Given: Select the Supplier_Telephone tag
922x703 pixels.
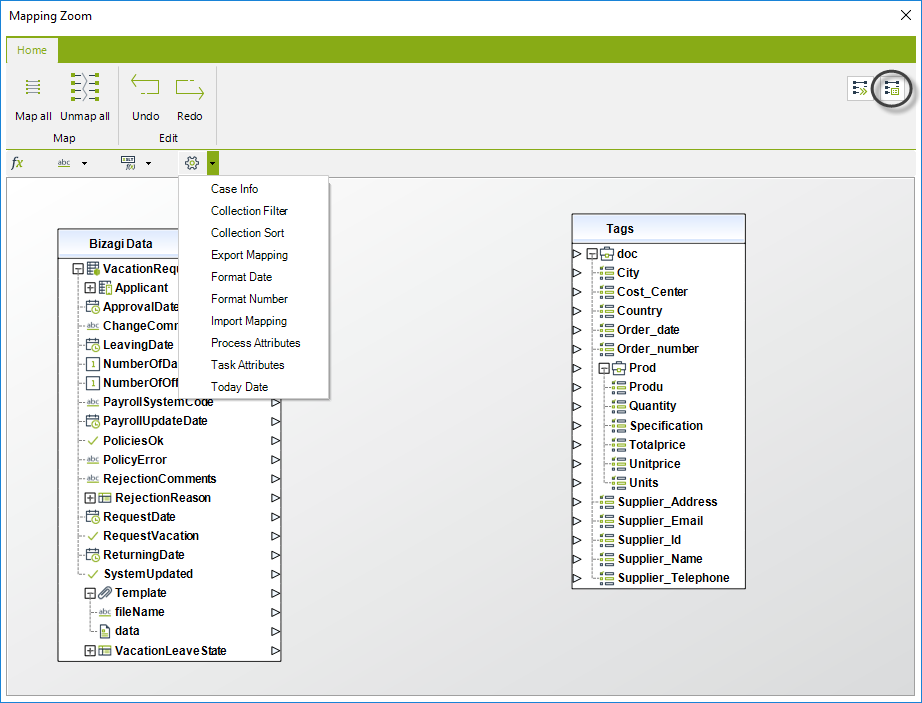Looking at the screenshot, I should 673,578.
